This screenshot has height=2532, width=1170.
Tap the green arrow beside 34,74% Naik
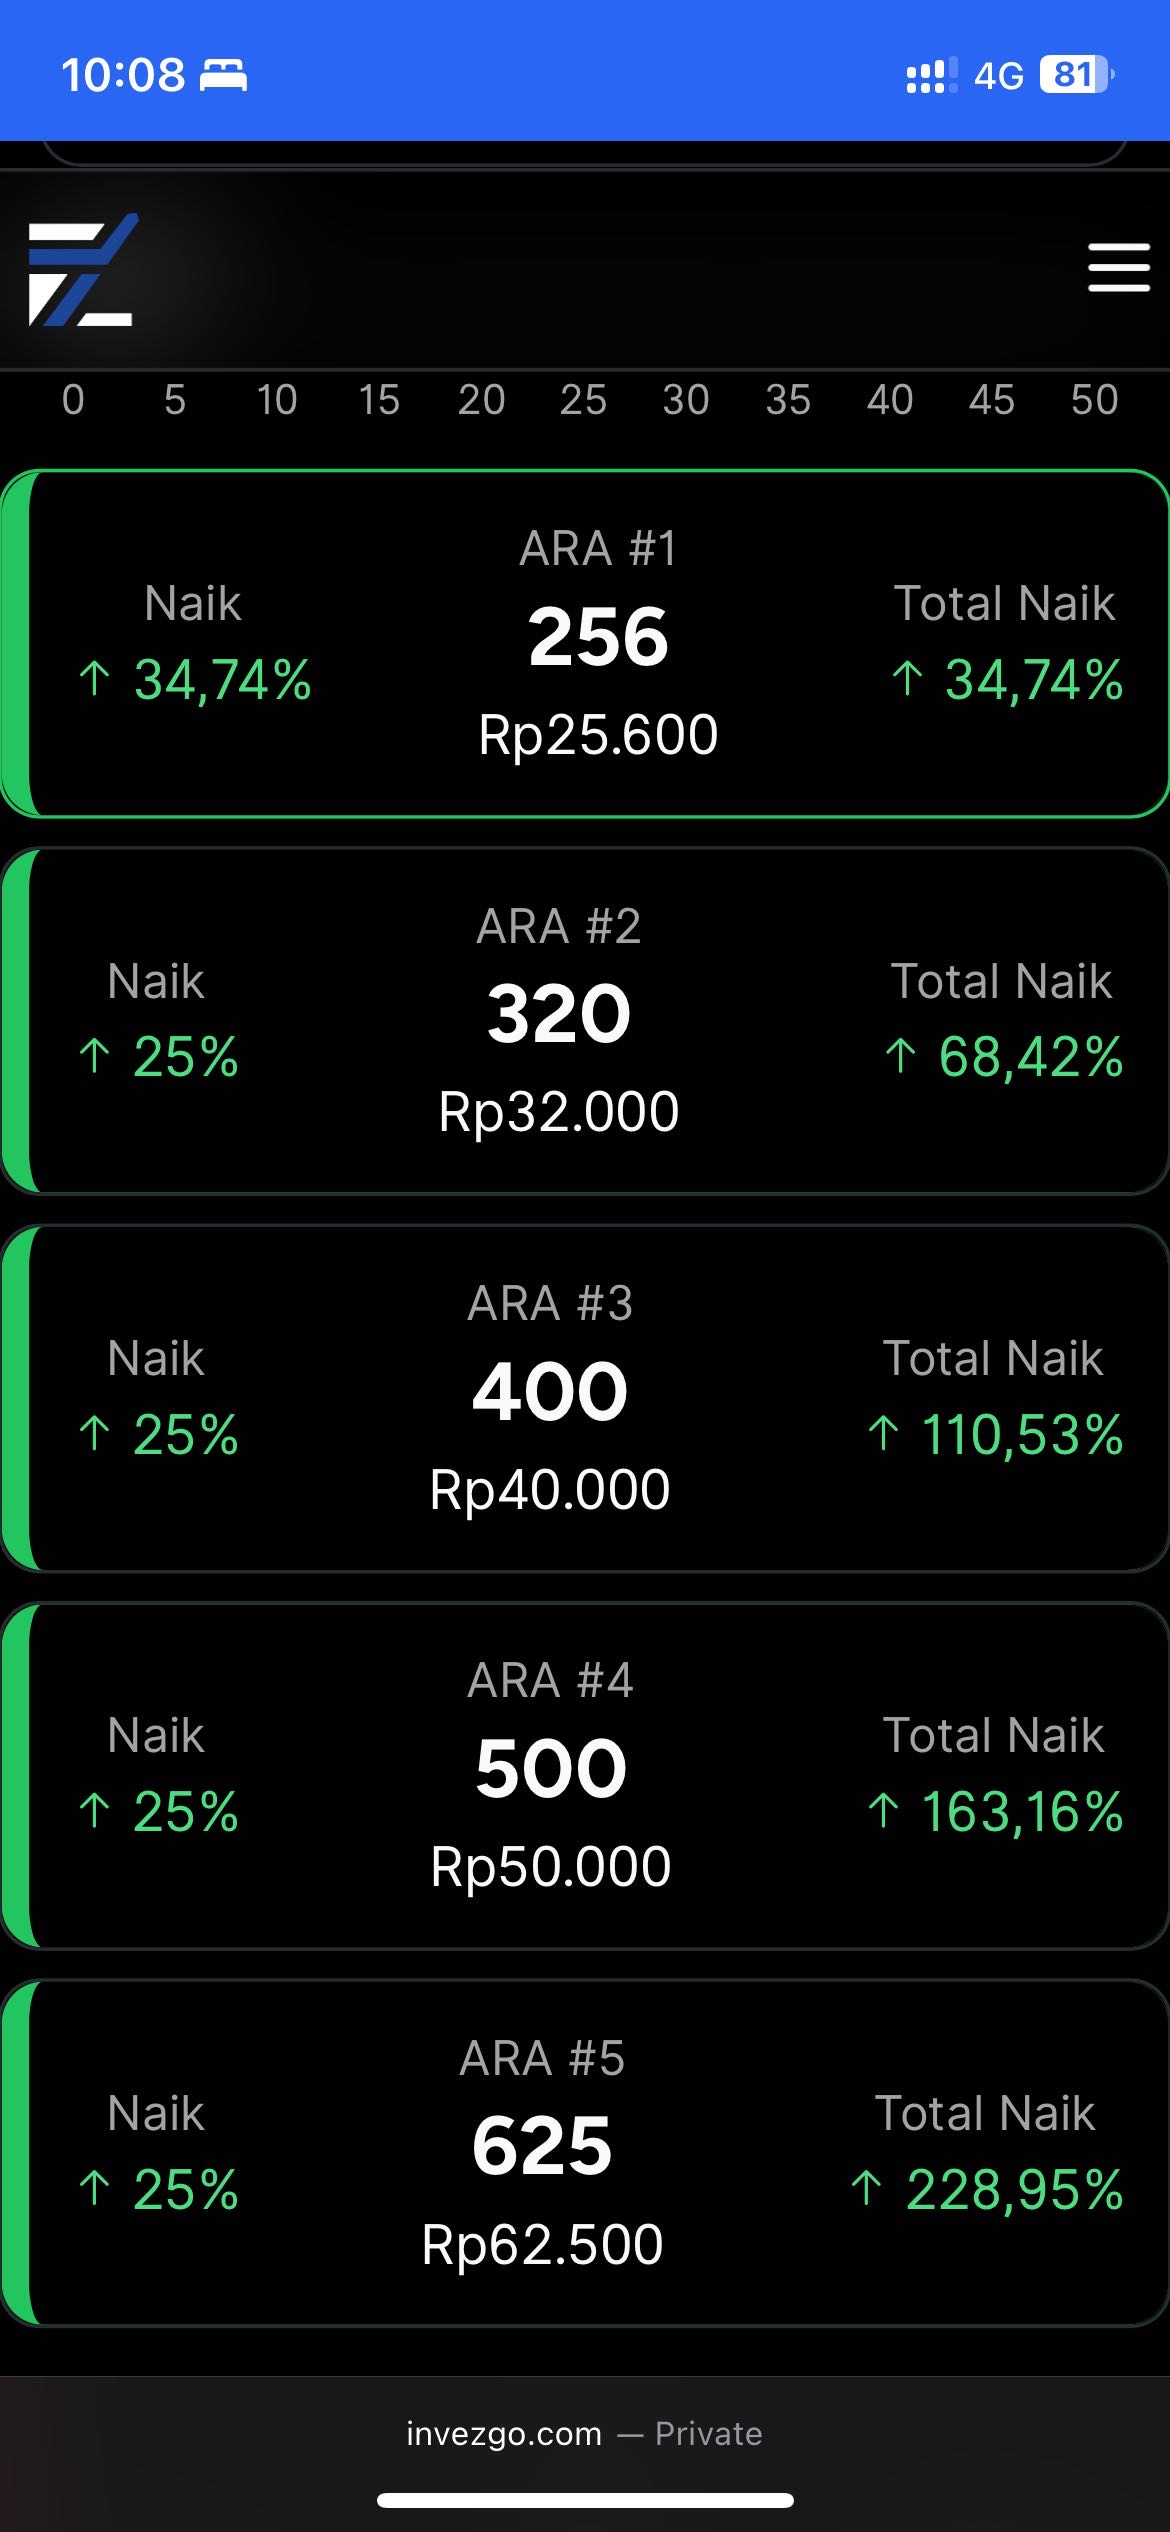(94, 679)
